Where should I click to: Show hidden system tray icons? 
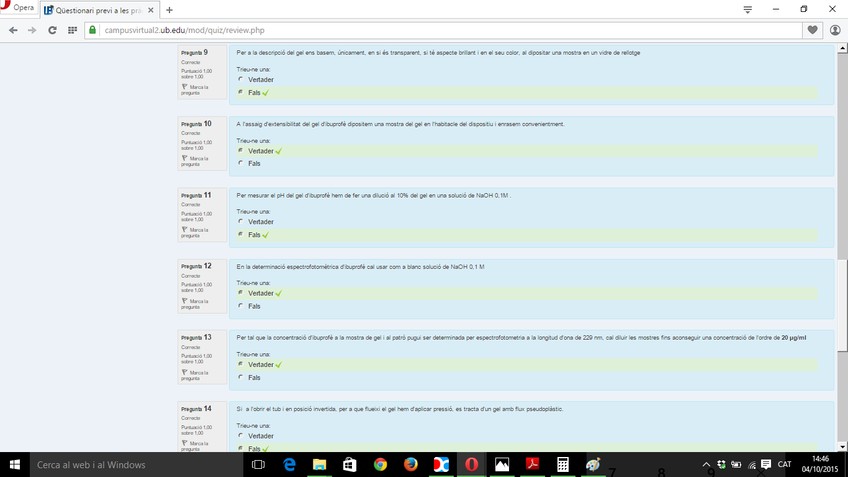tap(706, 464)
